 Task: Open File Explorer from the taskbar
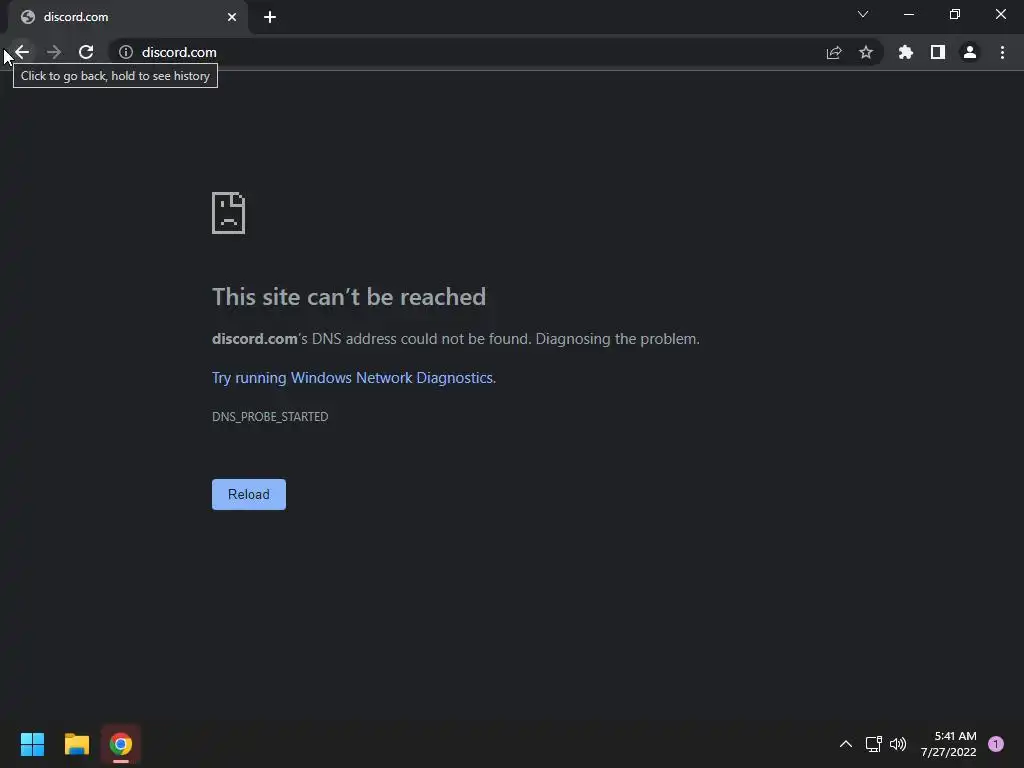(x=76, y=744)
